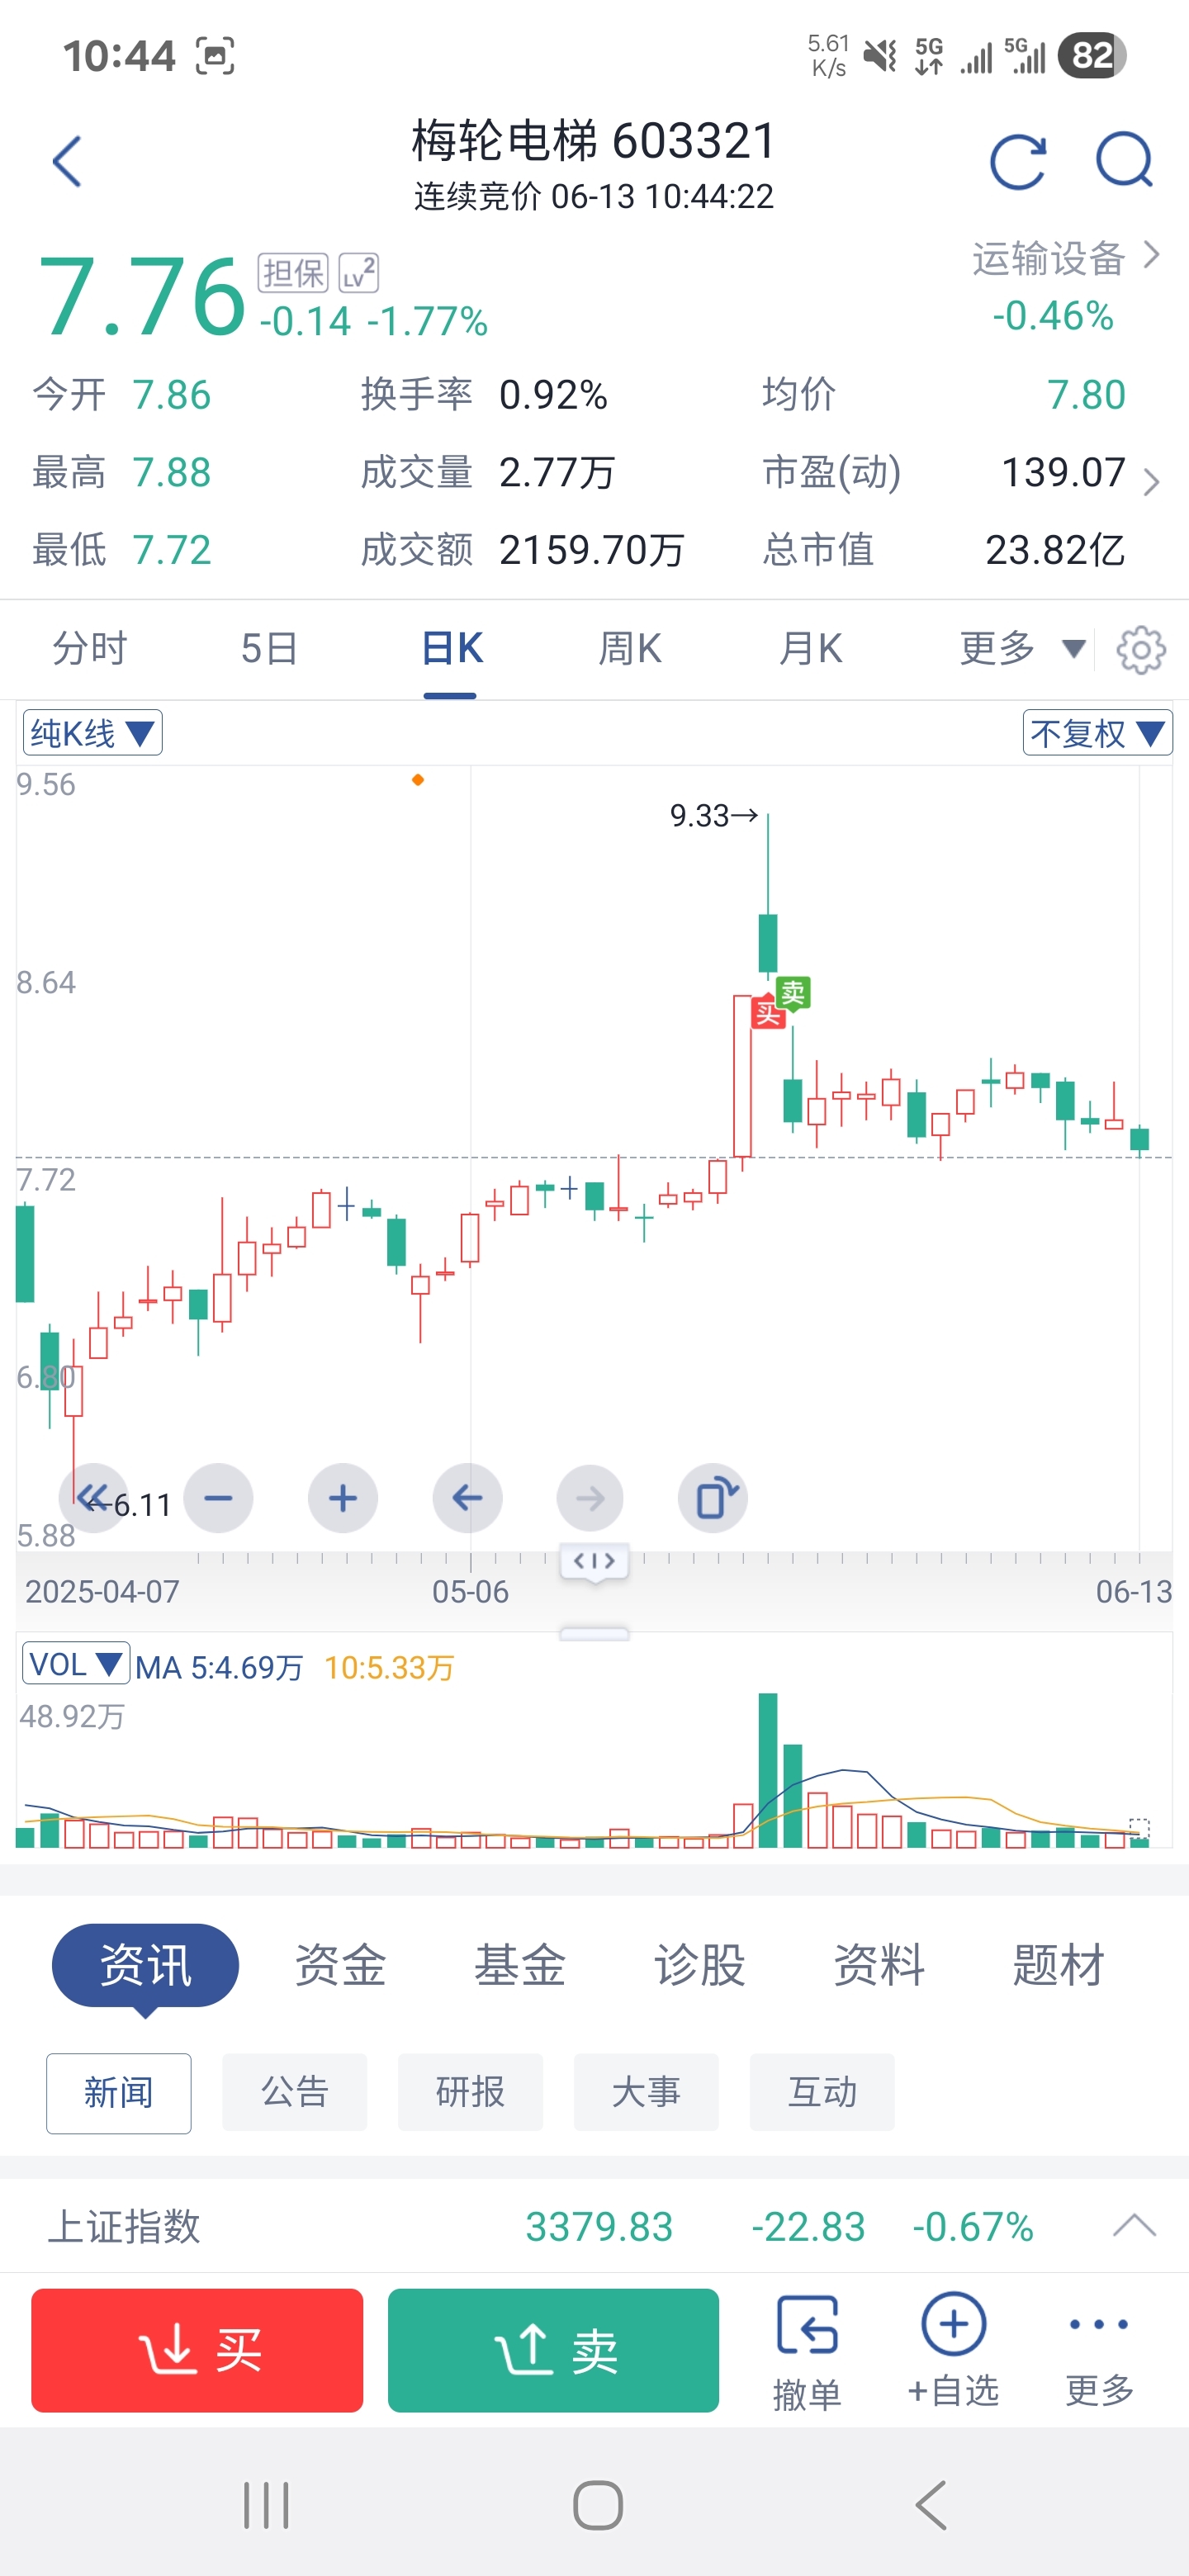This screenshot has height=2576, width=1189.
Task: Tap the red 买 buy button
Action: (x=197, y=2350)
